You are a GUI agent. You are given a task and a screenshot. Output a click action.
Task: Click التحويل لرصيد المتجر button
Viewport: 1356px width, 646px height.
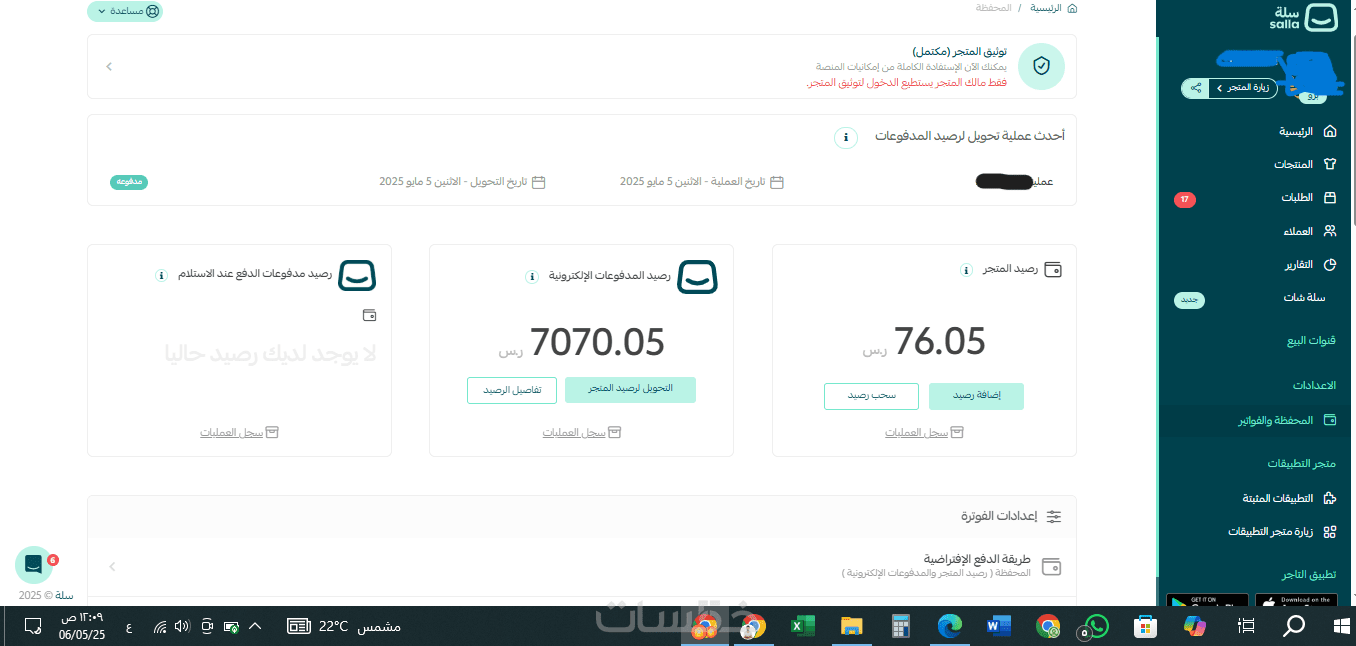coord(630,390)
